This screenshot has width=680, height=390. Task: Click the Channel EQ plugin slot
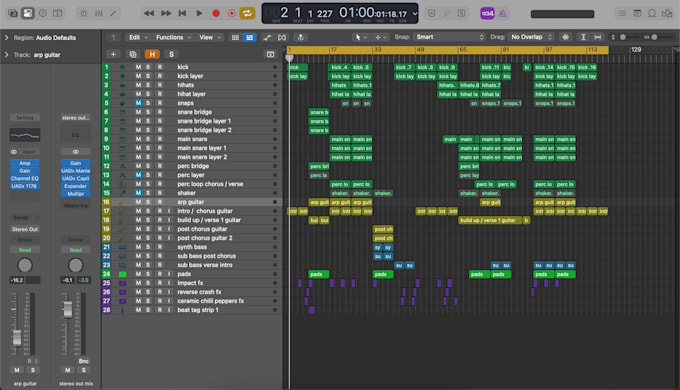click(x=25, y=178)
